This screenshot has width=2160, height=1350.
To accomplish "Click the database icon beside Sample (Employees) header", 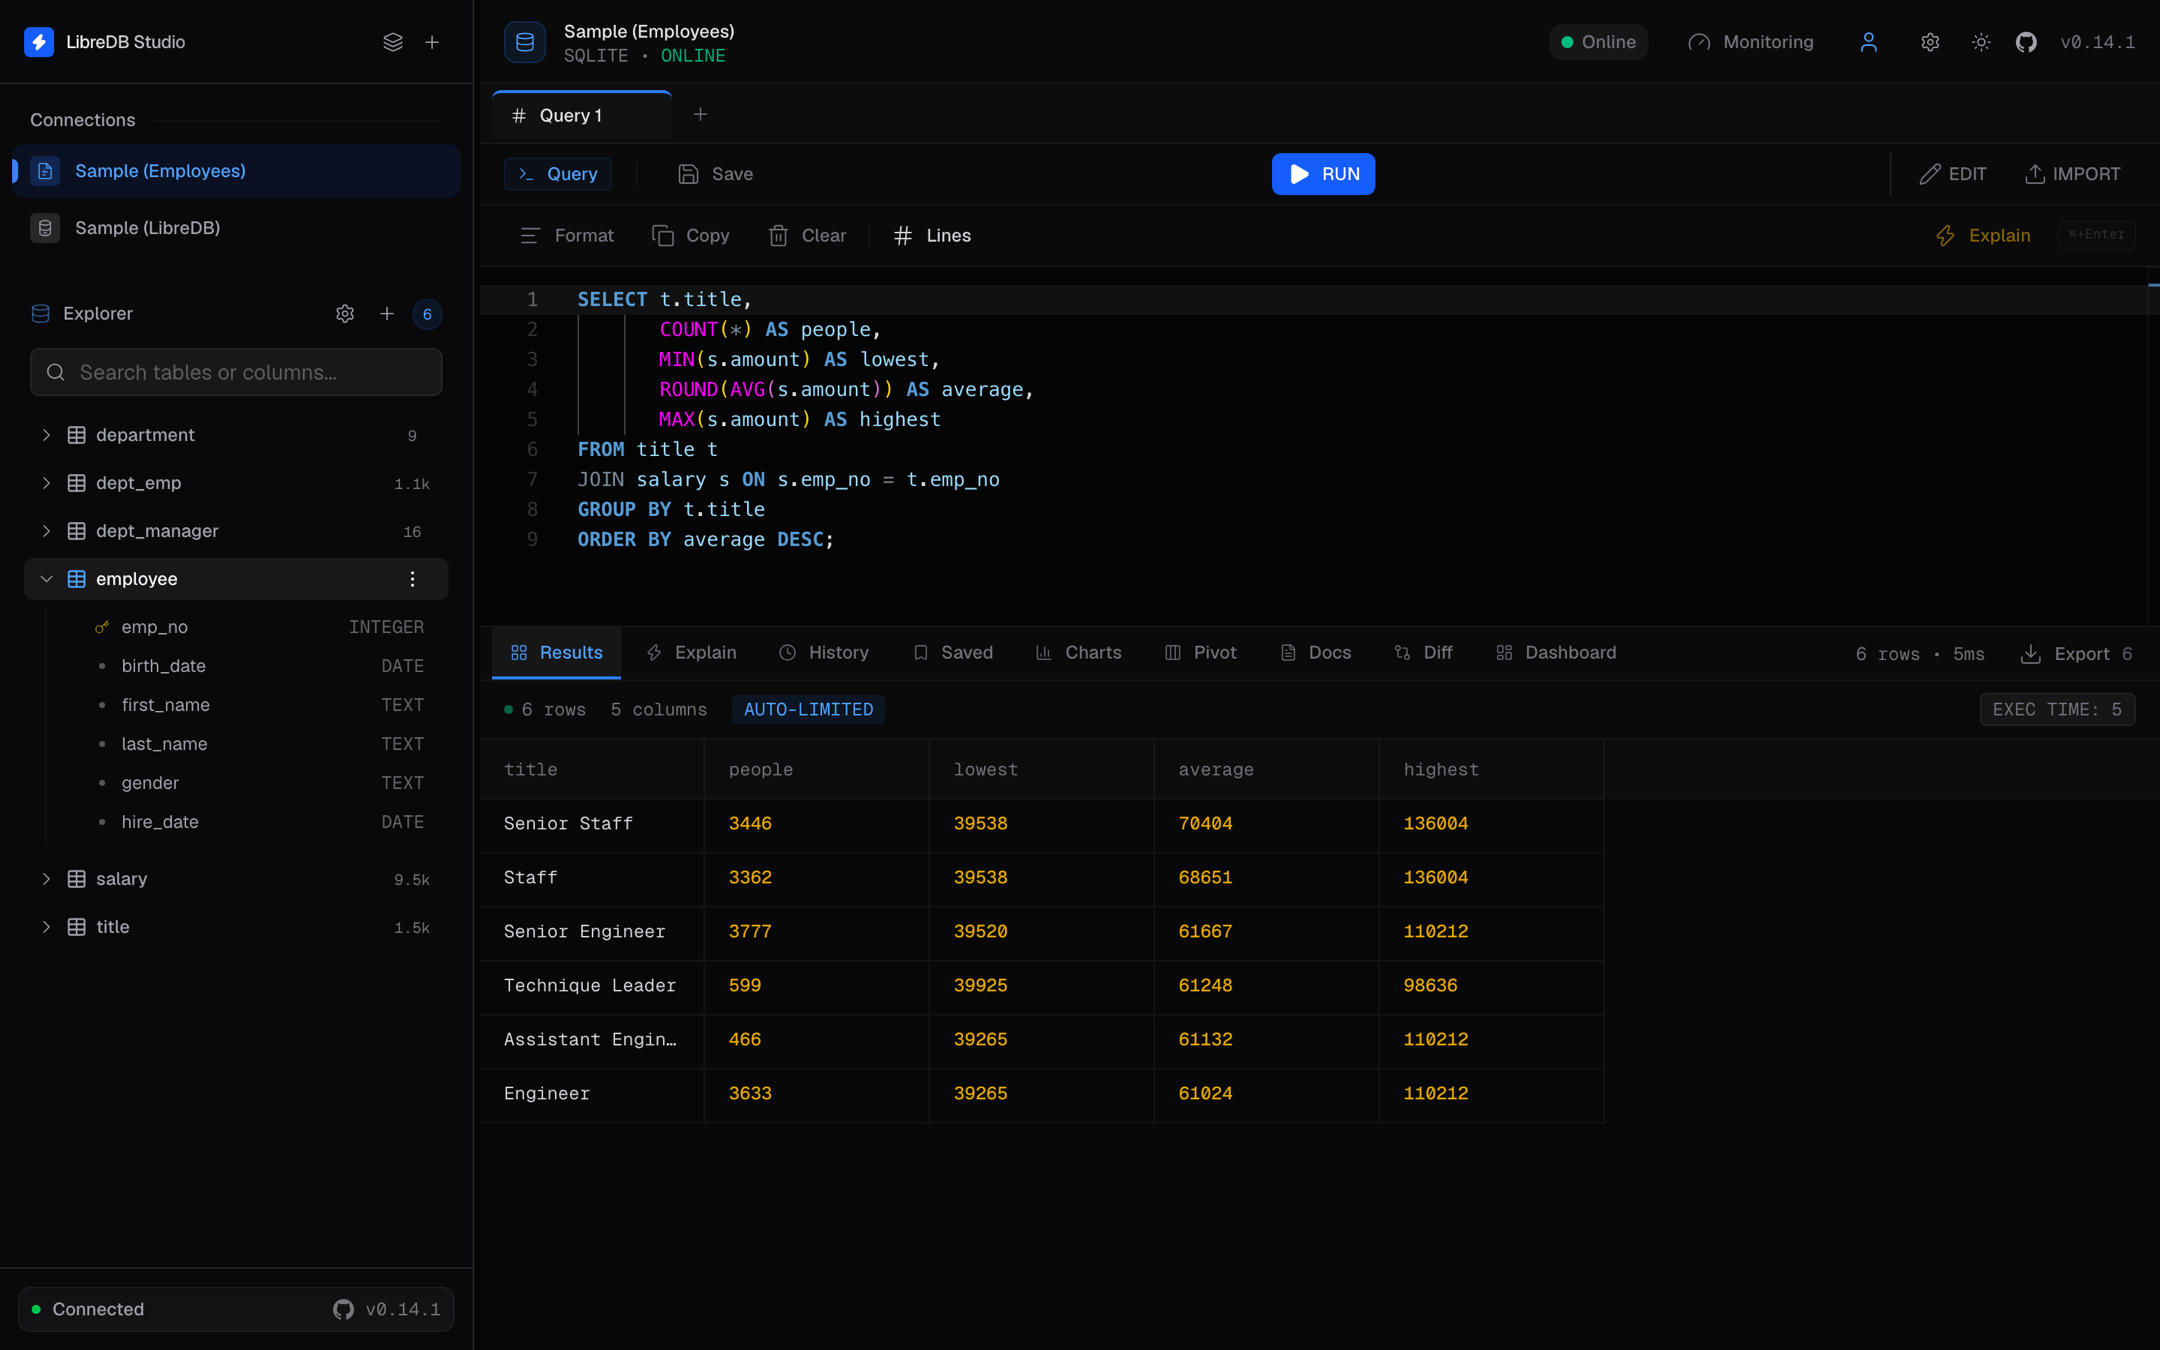I will (525, 42).
